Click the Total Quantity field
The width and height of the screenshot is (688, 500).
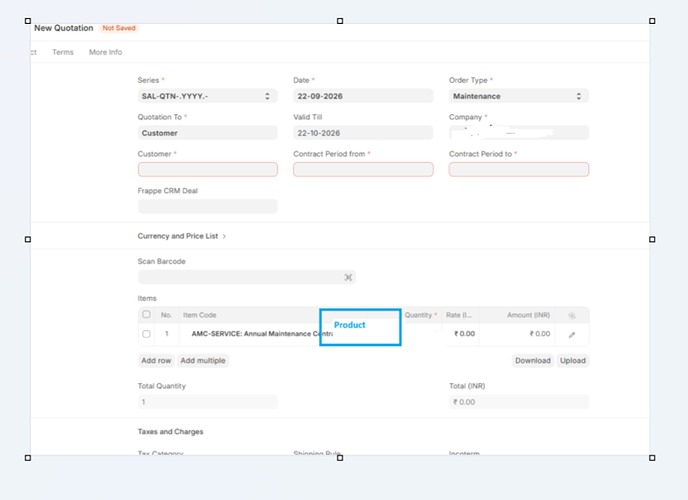click(208, 402)
